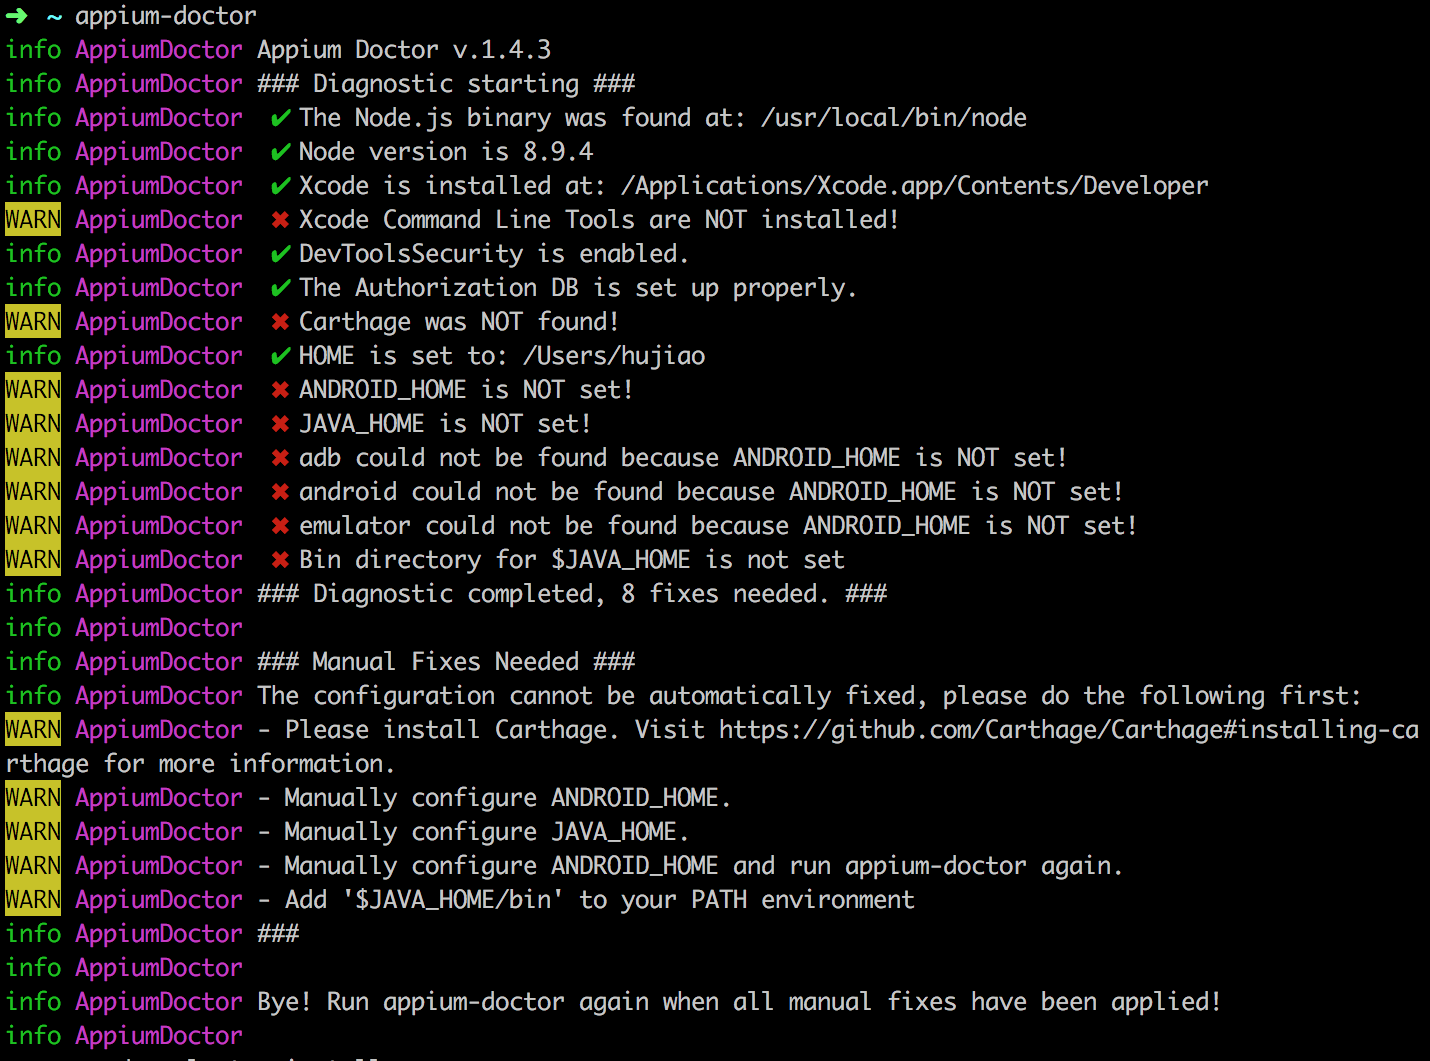Click the 'Appium Doctor v.1.4.3' version text
Viewport: 1430px width, 1061px height.
[x=404, y=50]
